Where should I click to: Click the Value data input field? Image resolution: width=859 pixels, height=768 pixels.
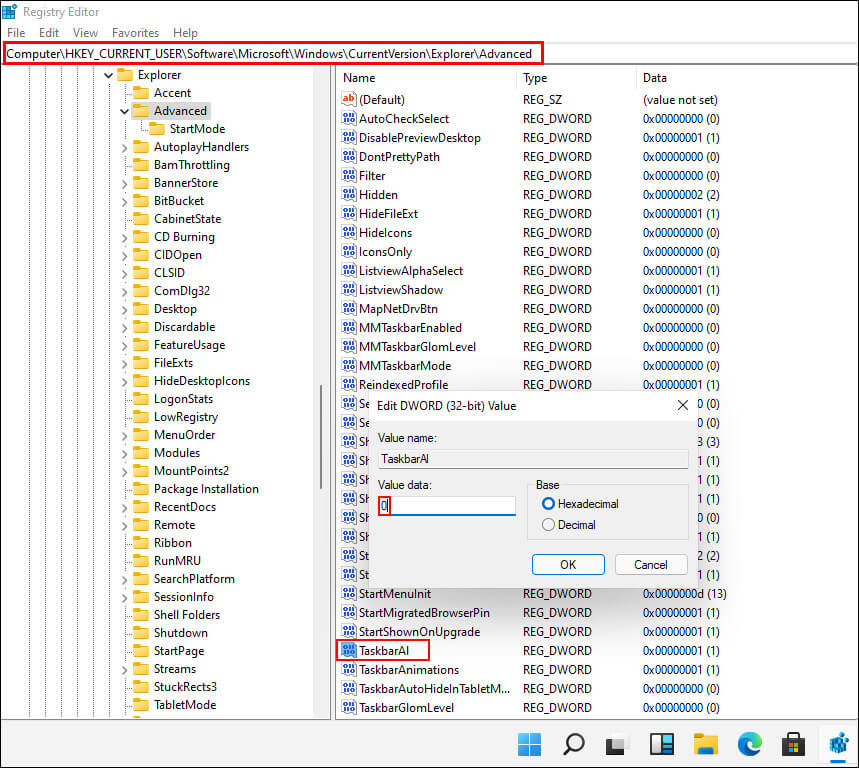pyautogui.click(x=446, y=505)
